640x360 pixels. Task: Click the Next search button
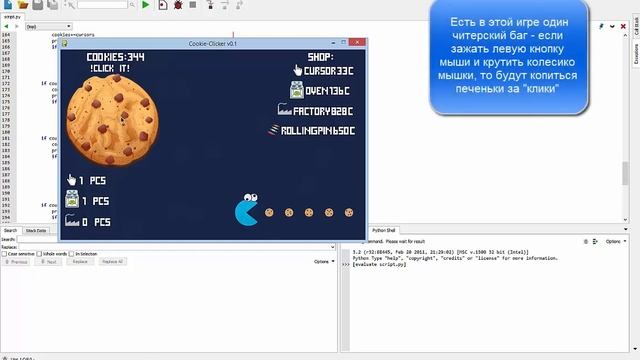click(49, 262)
